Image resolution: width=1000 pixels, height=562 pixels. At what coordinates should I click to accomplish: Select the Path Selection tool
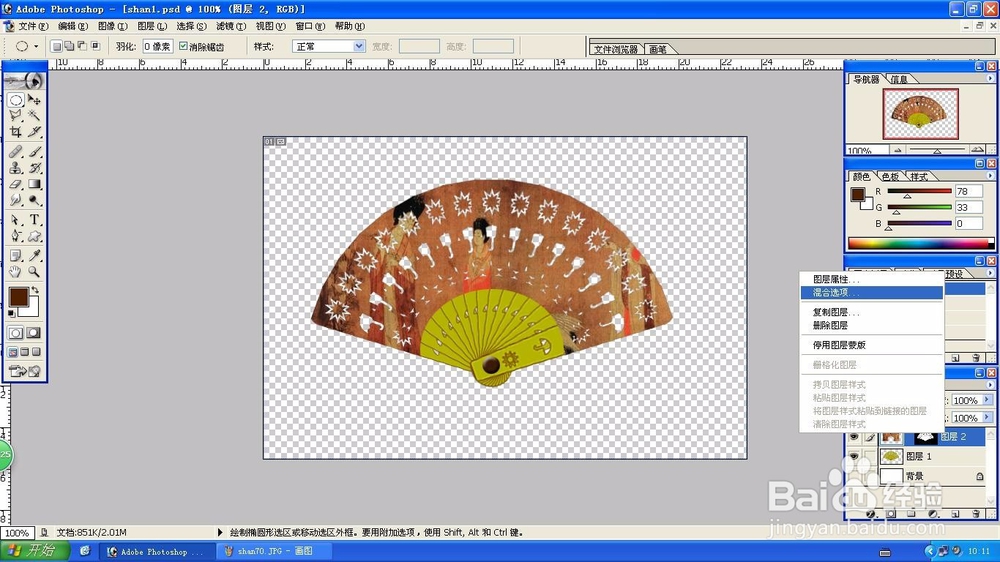[16, 220]
